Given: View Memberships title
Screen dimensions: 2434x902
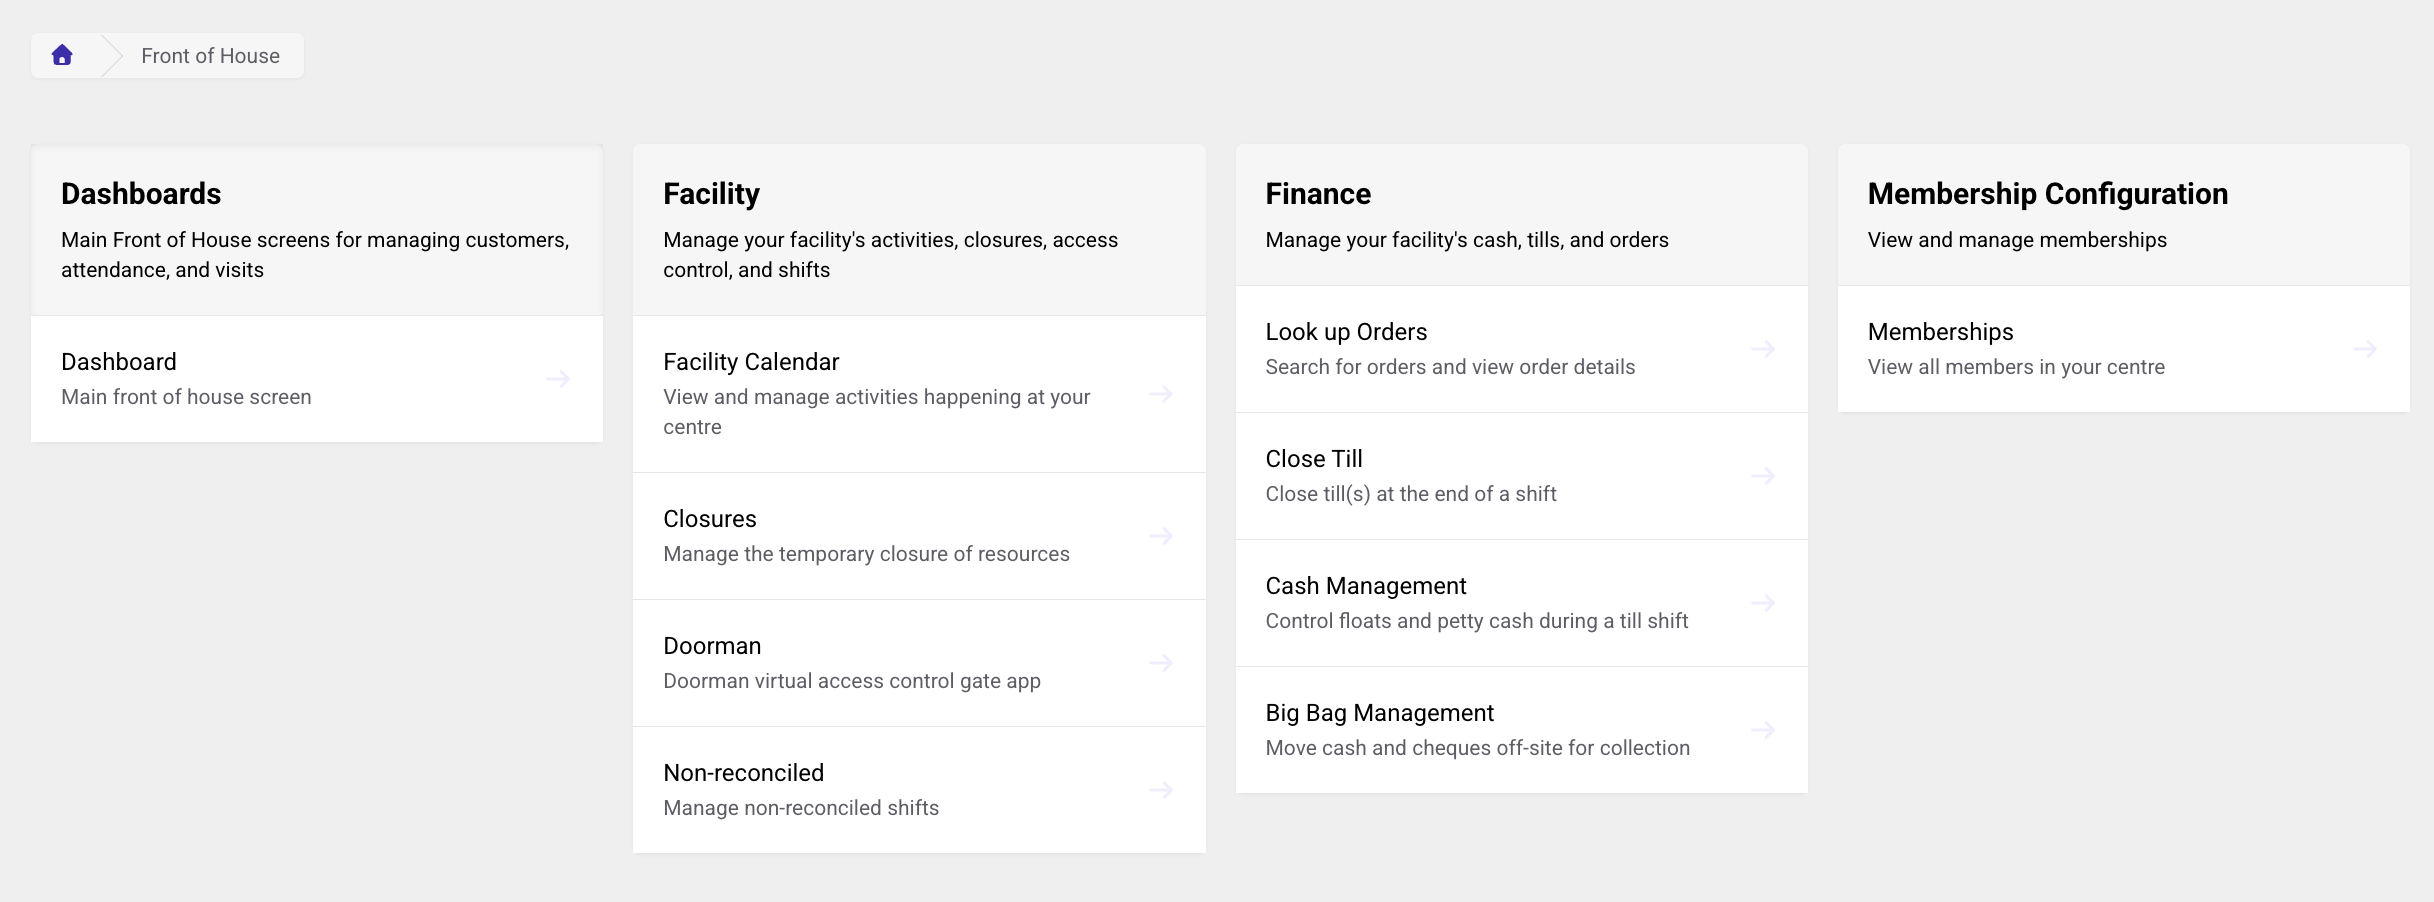Looking at the screenshot, I should pos(1940,332).
